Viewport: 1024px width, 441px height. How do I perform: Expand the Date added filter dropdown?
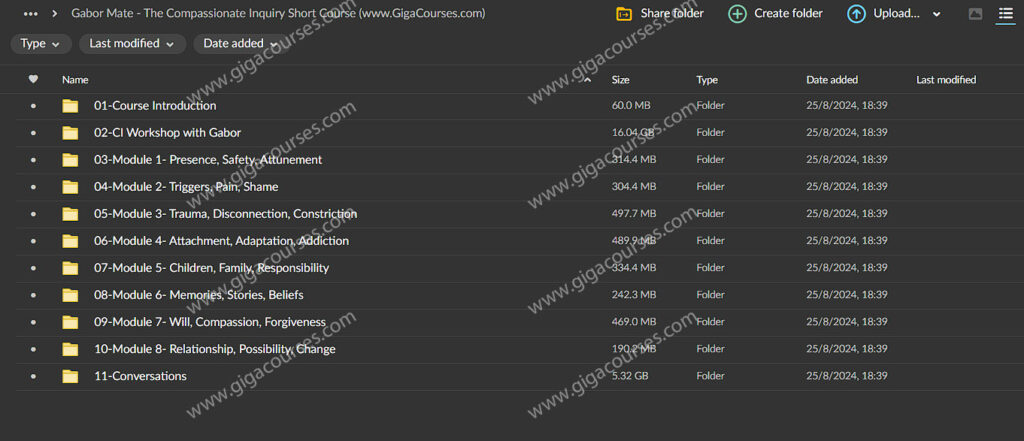tap(242, 44)
